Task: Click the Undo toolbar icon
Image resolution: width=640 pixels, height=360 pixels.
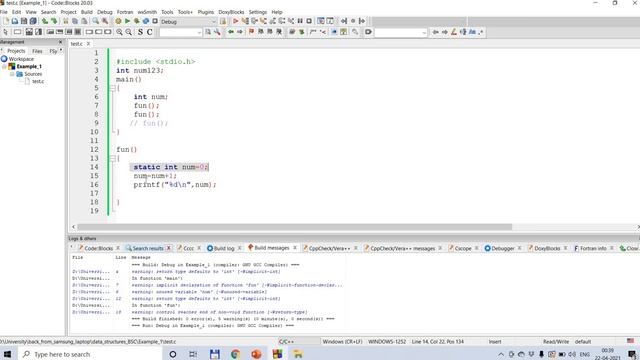Action: (44, 21)
